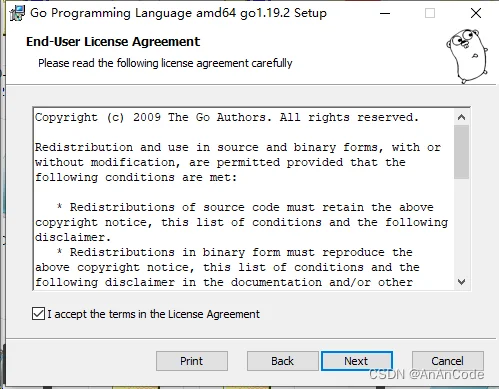Click the End-User License Agreement heading
This screenshot has height=389, width=499.
[113, 42]
